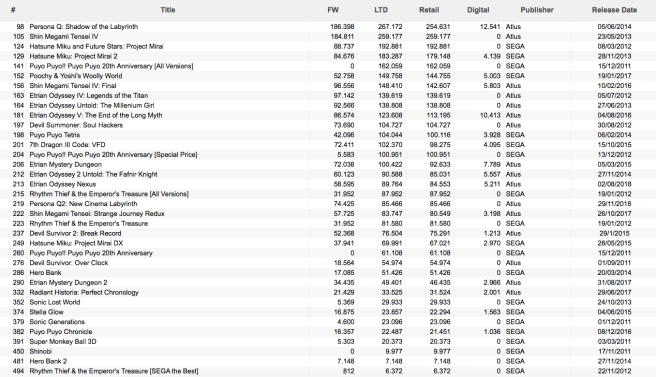Select rank number 98 cell

[x=20, y=27]
